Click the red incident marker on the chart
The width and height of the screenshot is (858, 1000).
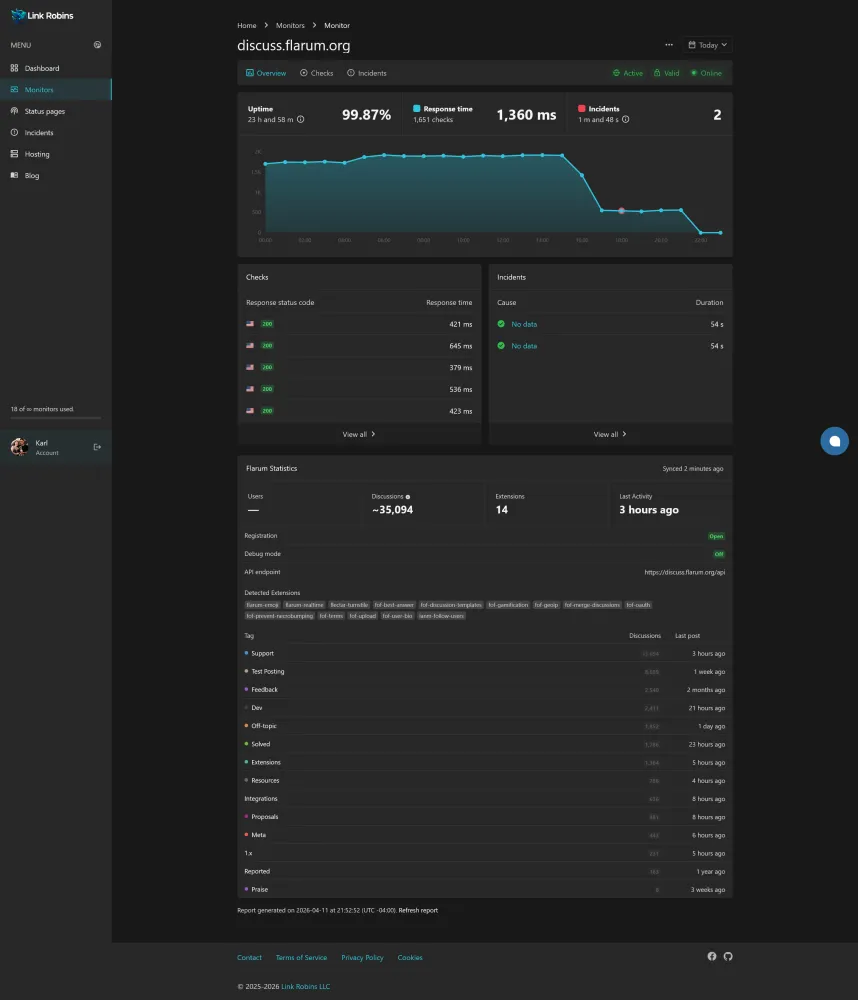coord(621,210)
